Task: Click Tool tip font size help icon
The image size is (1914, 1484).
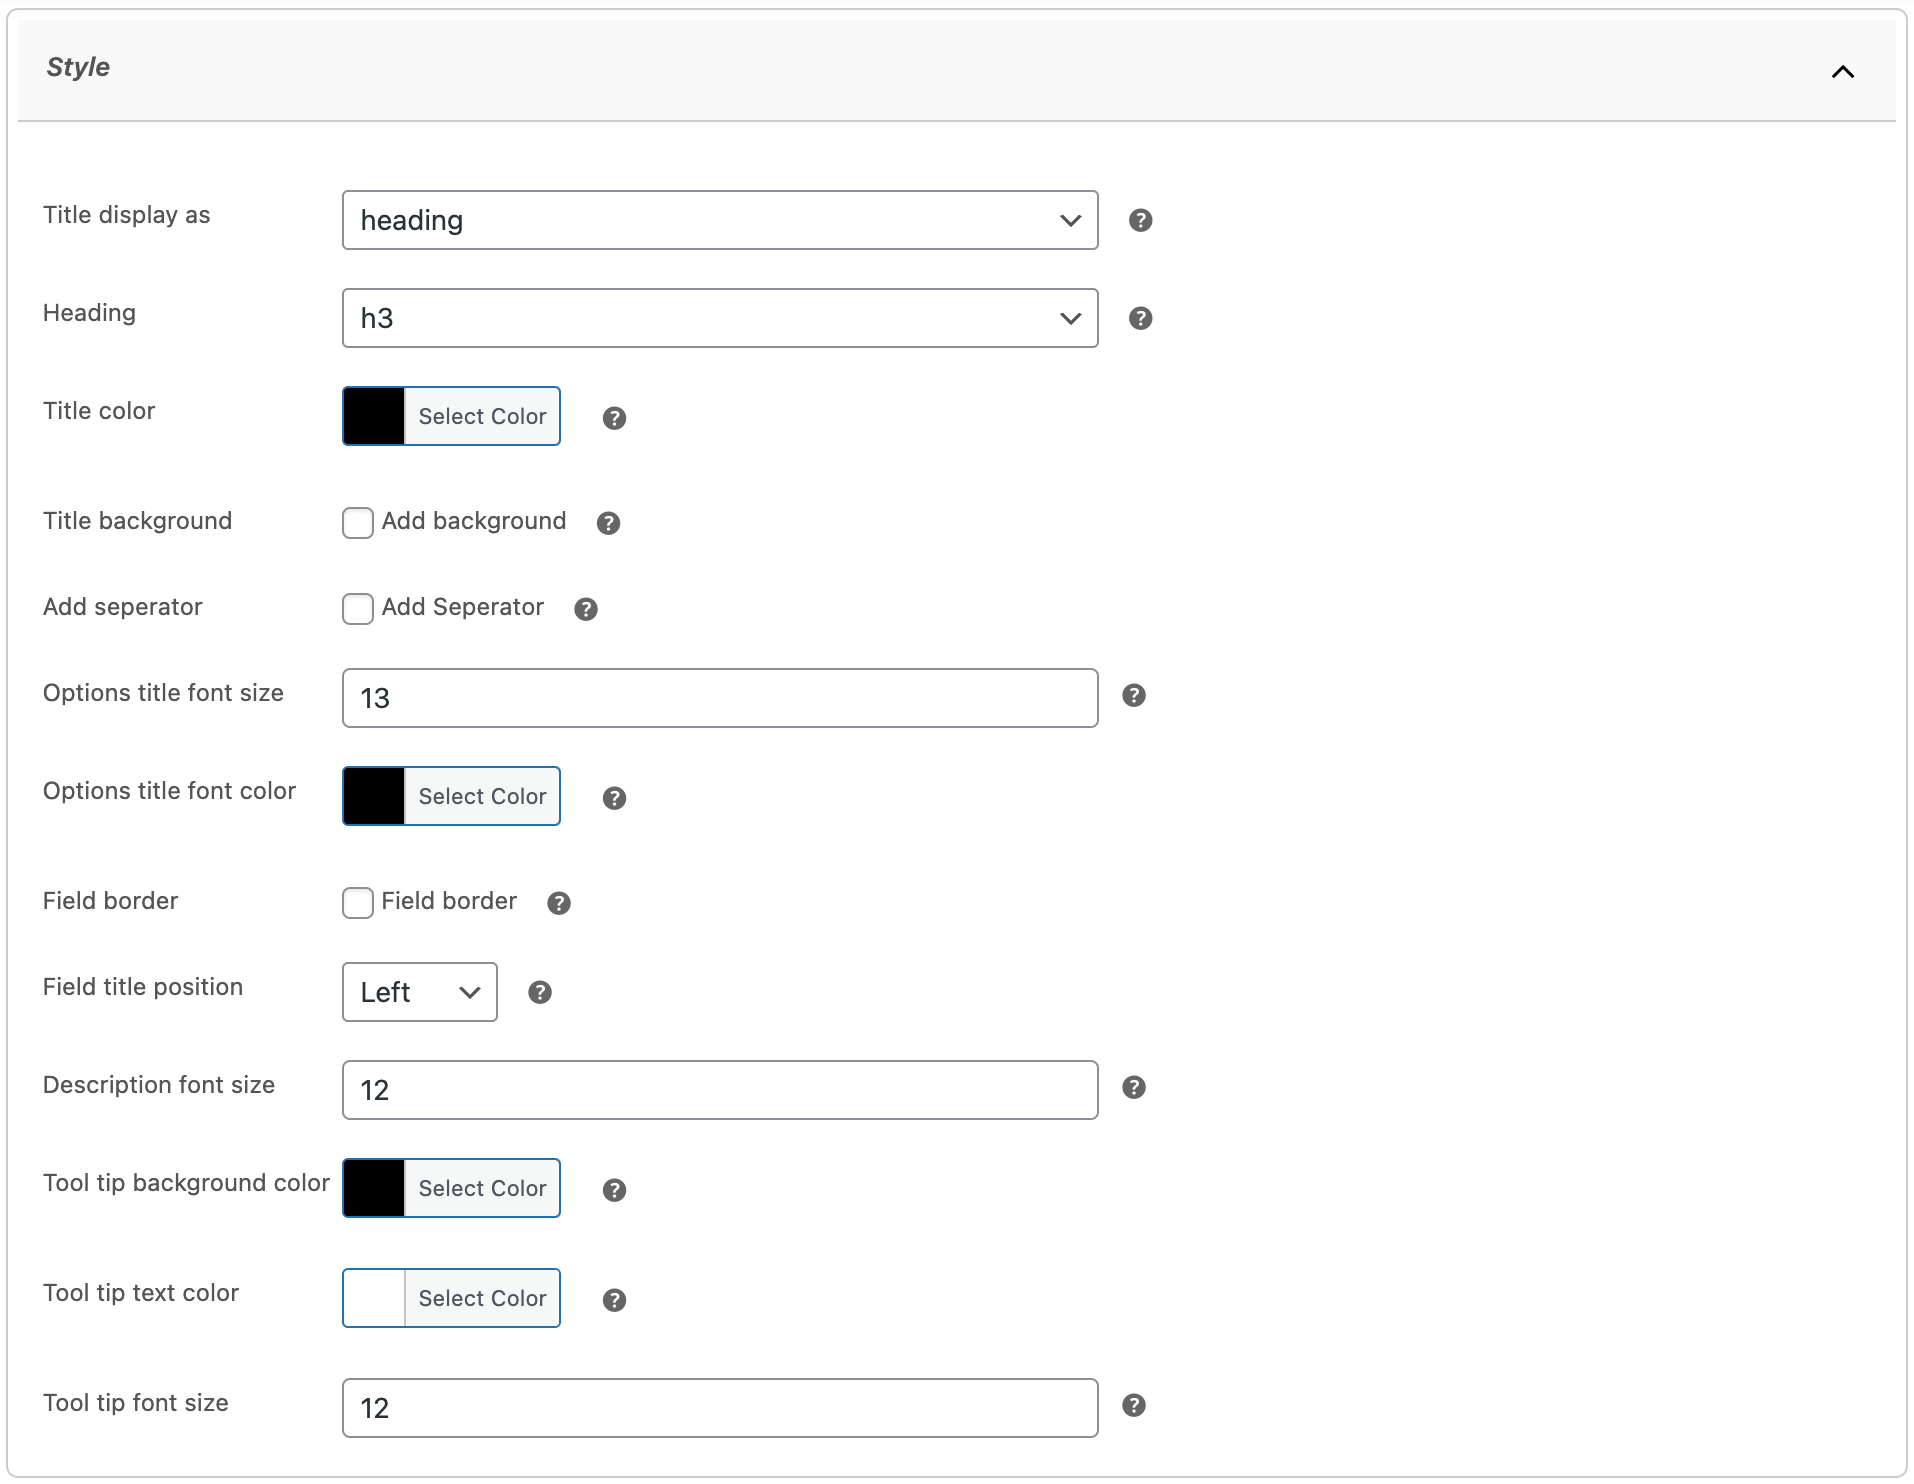Action: tap(1134, 1405)
